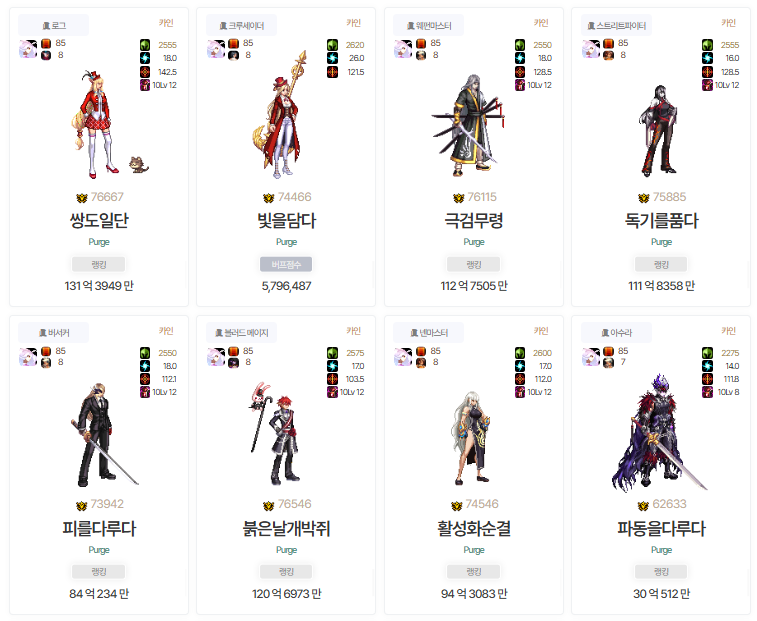Click the fame crest icon beside 76667
The image size is (757, 621).
(x=82, y=198)
